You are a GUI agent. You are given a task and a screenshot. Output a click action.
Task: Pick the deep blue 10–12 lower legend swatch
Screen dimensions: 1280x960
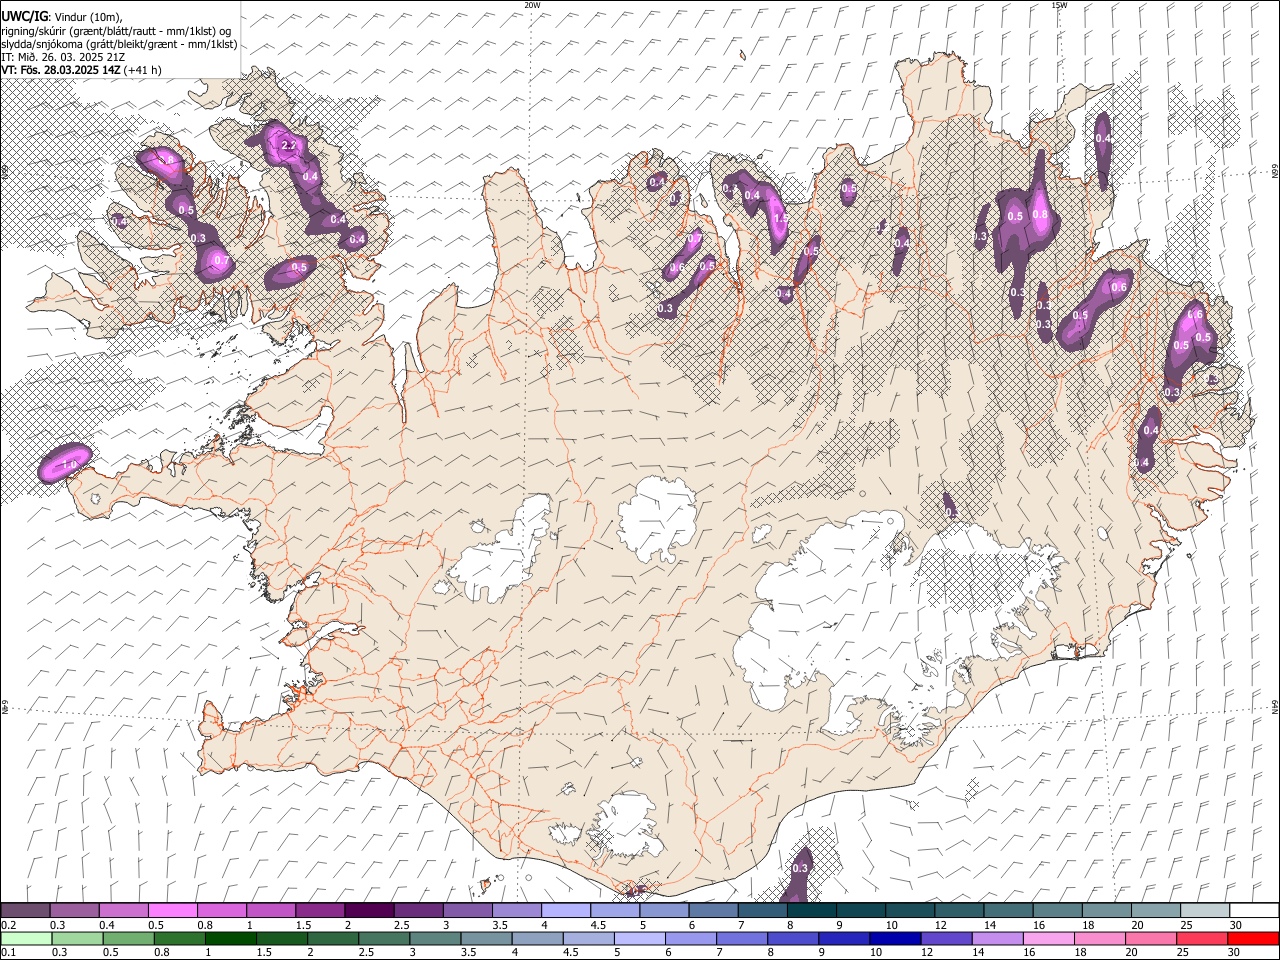(x=895, y=938)
